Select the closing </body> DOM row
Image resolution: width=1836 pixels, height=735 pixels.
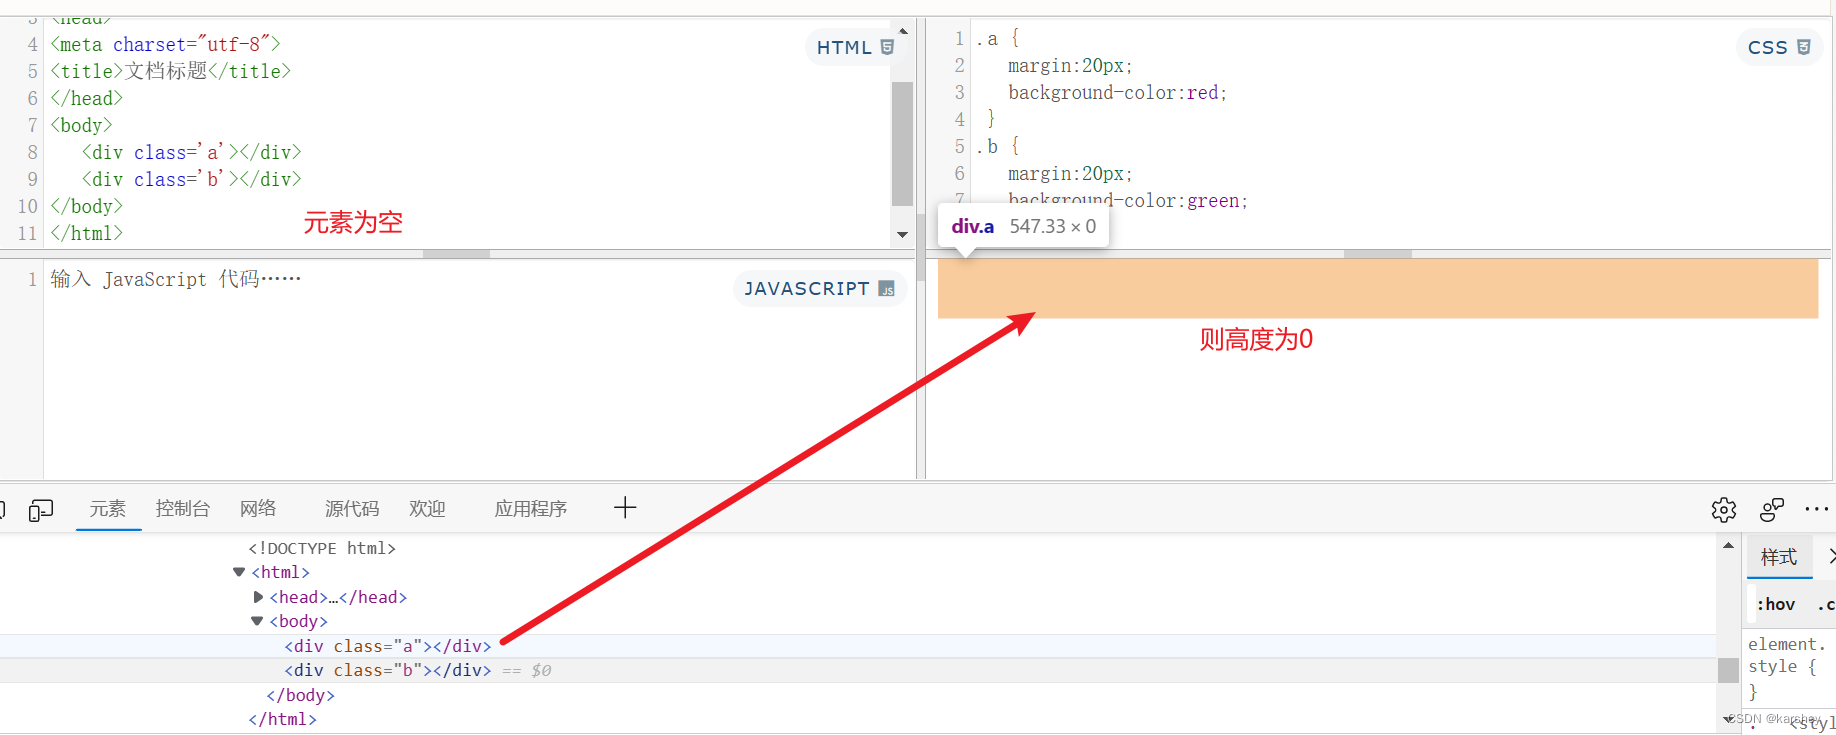click(301, 695)
